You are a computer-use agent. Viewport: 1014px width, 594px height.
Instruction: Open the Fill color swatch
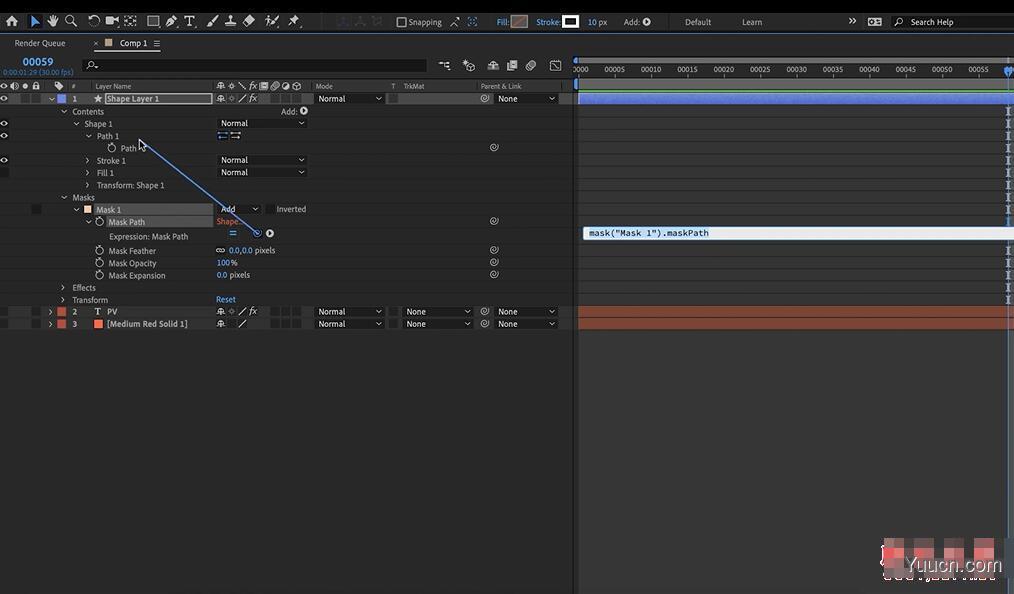[519, 22]
